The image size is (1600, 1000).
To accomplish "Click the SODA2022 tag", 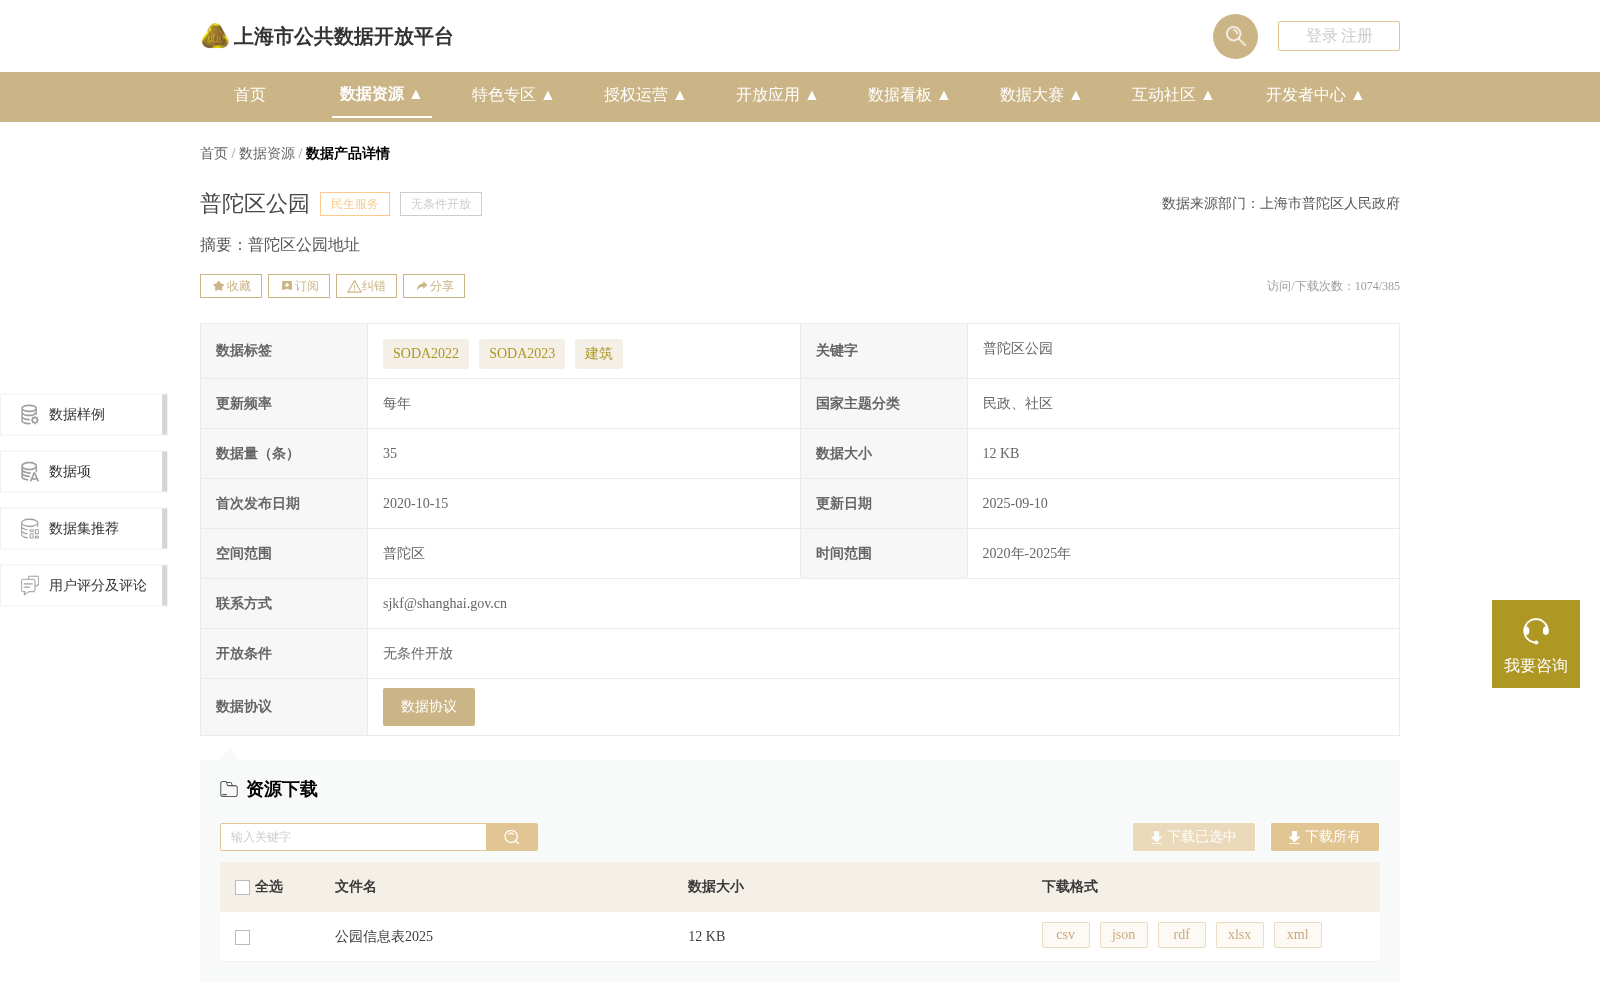I will pyautogui.click(x=426, y=354).
